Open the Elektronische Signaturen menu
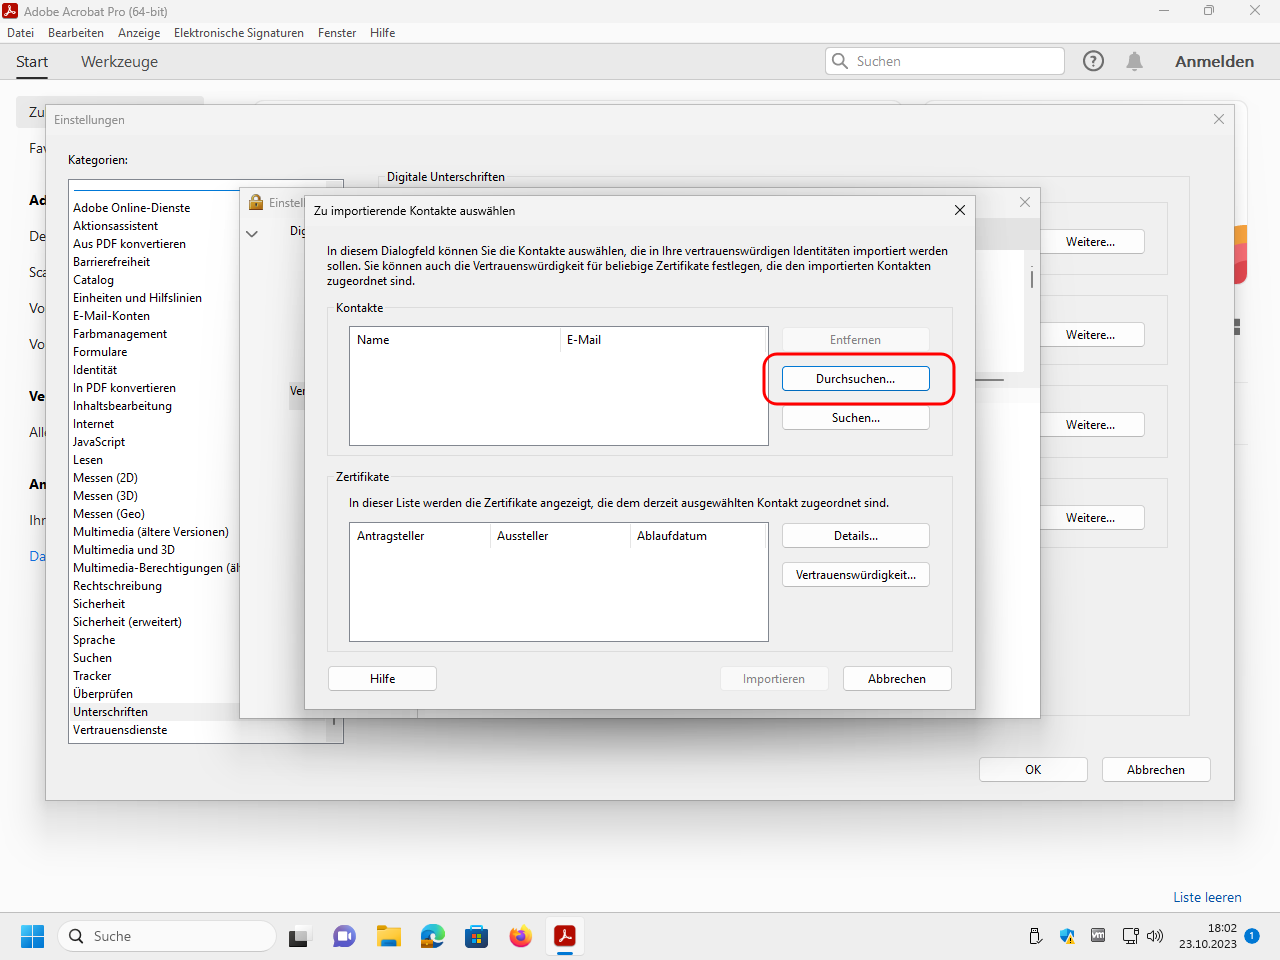Viewport: 1280px width, 960px height. coord(238,33)
